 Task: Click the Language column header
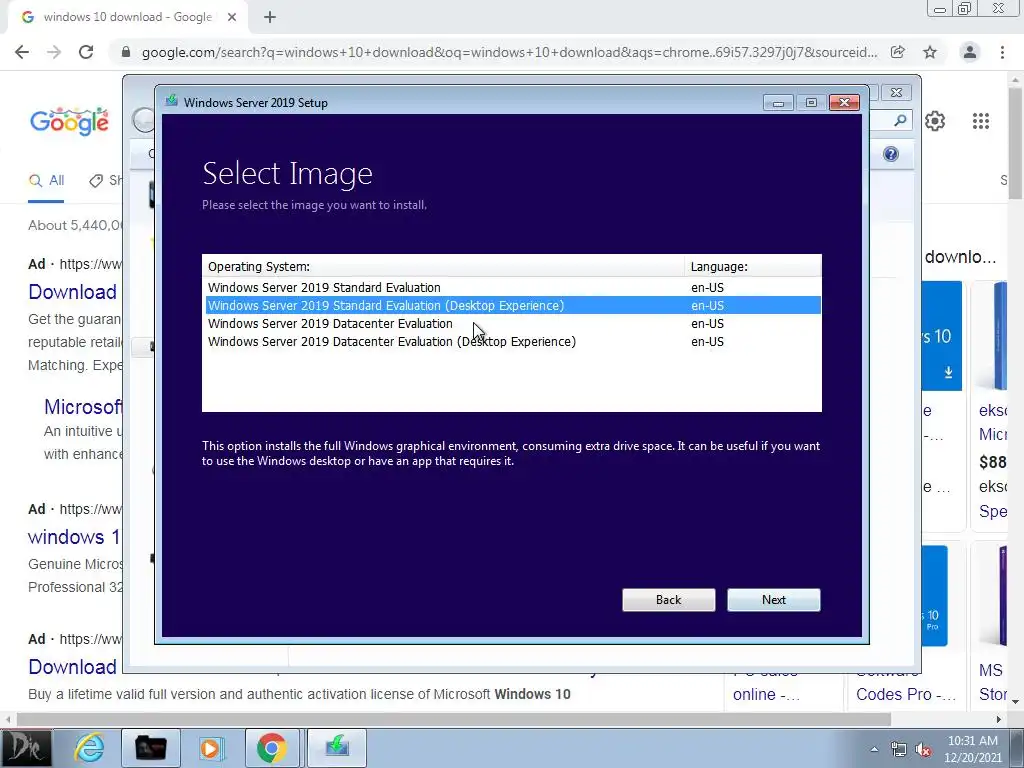[x=752, y=266]
